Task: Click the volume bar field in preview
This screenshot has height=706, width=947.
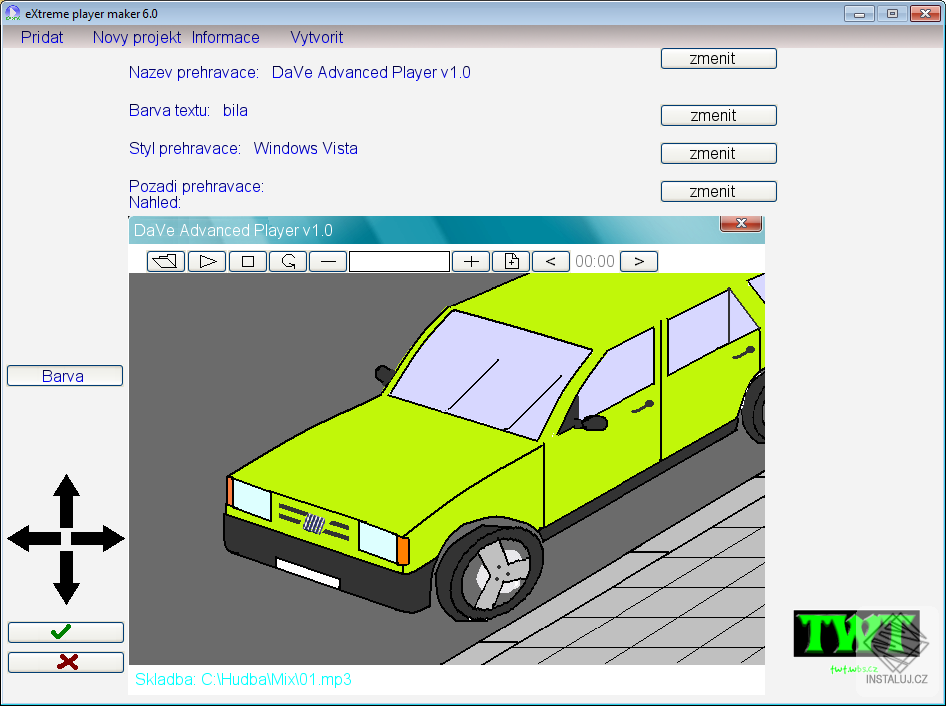Action: [399, 262]
